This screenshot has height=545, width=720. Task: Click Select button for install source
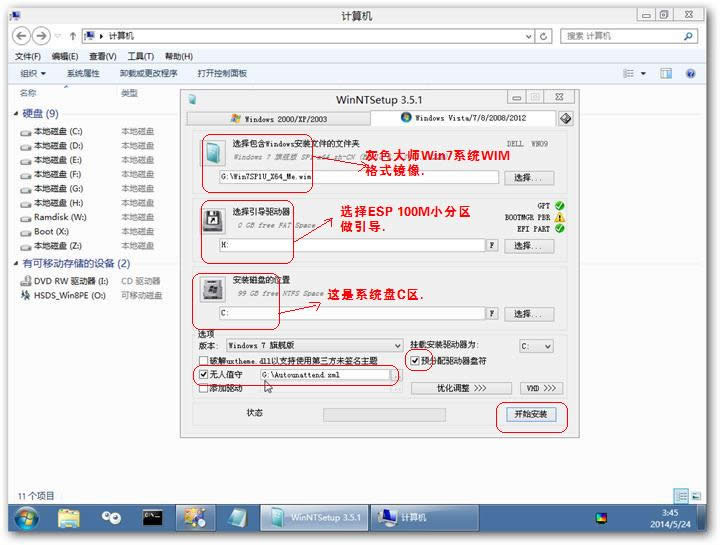[x=529, y=177]
